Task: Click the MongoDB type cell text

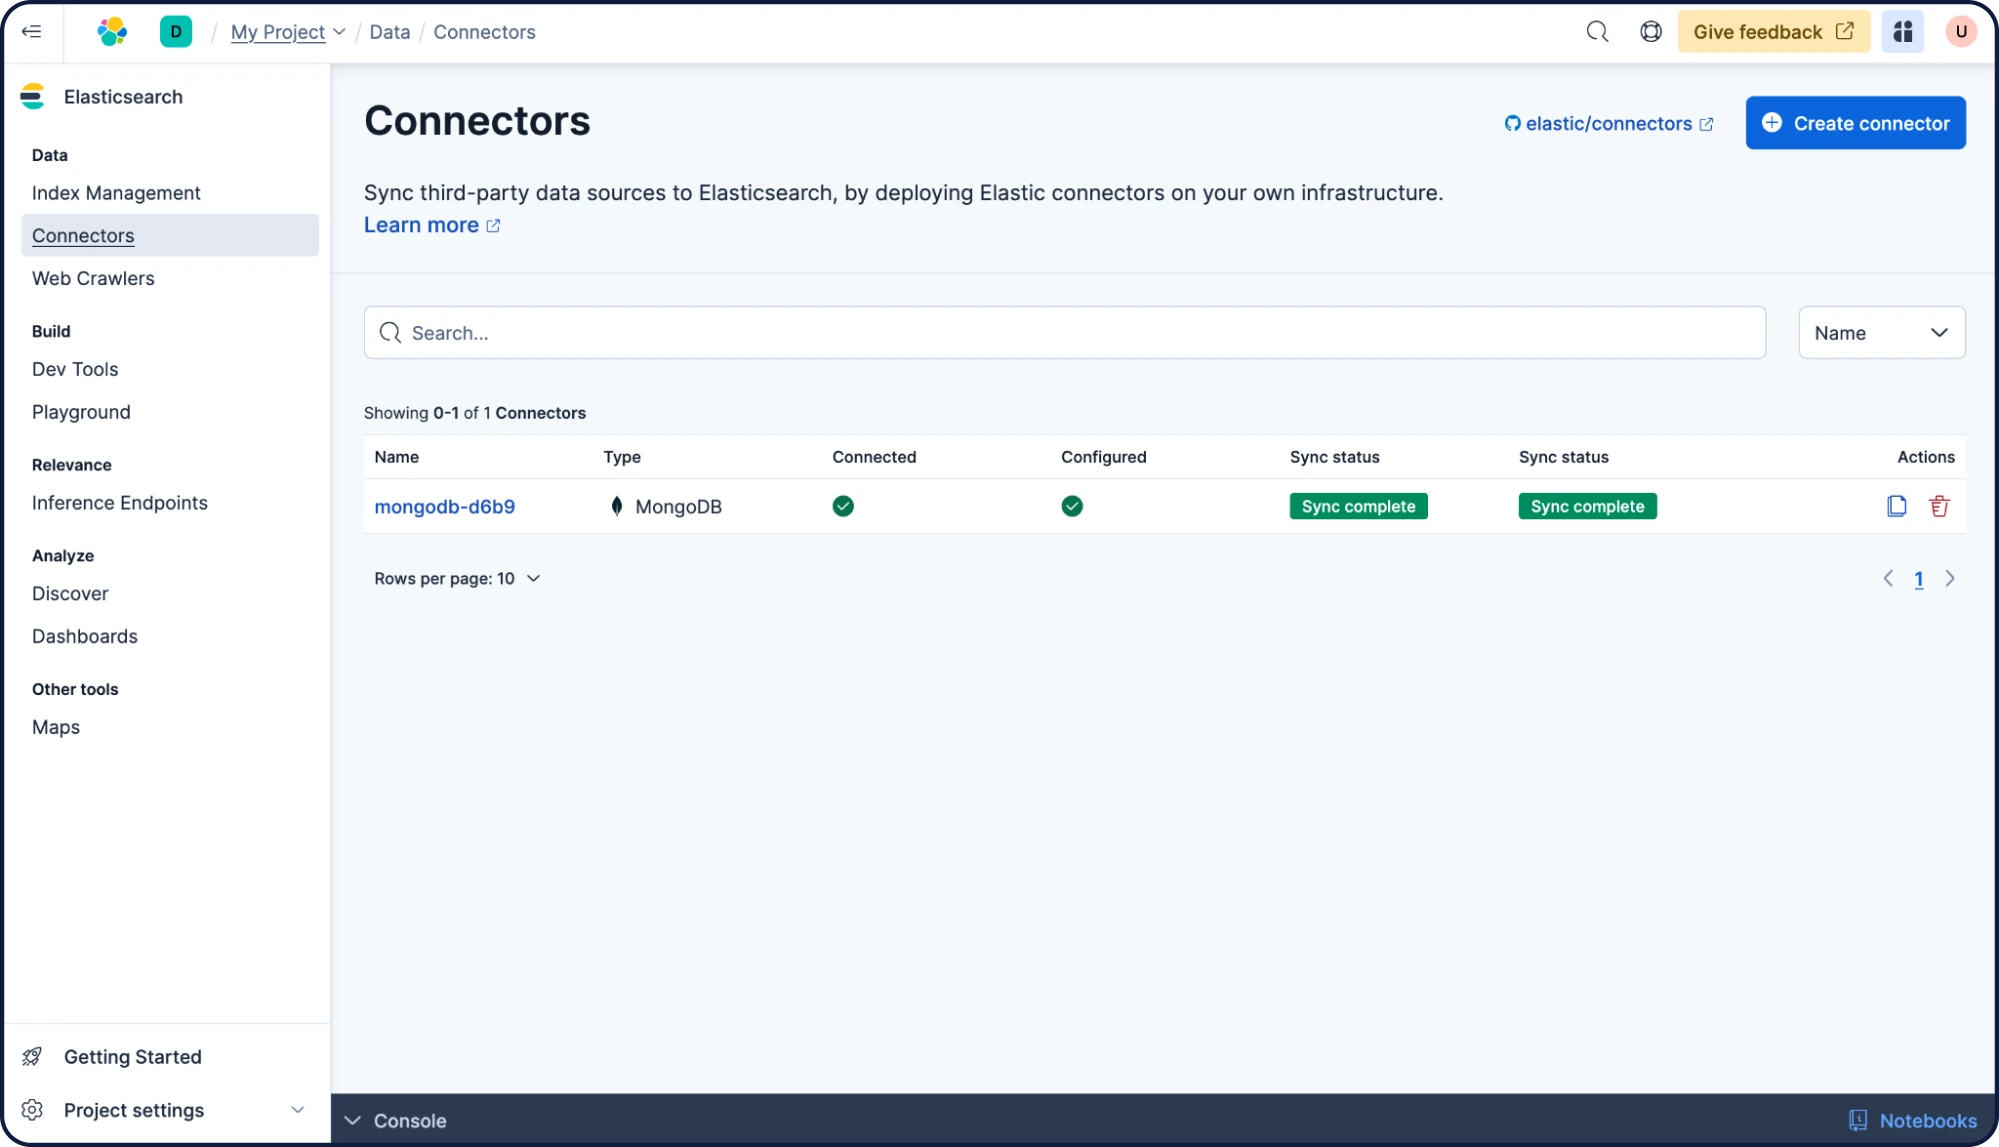Action: click(678, 507)
